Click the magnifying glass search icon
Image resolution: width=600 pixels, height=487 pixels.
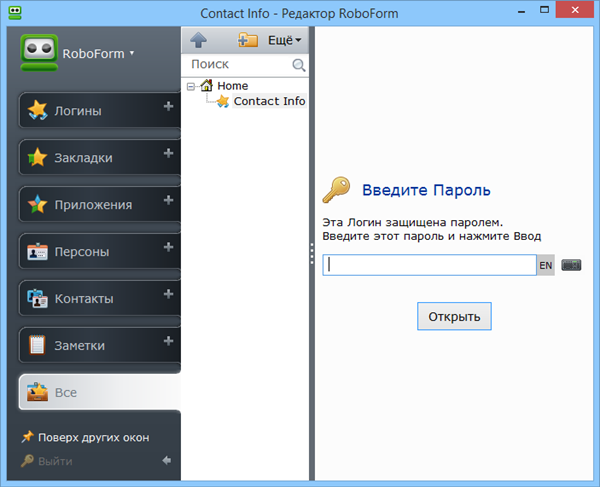click(x=298, y=65)
